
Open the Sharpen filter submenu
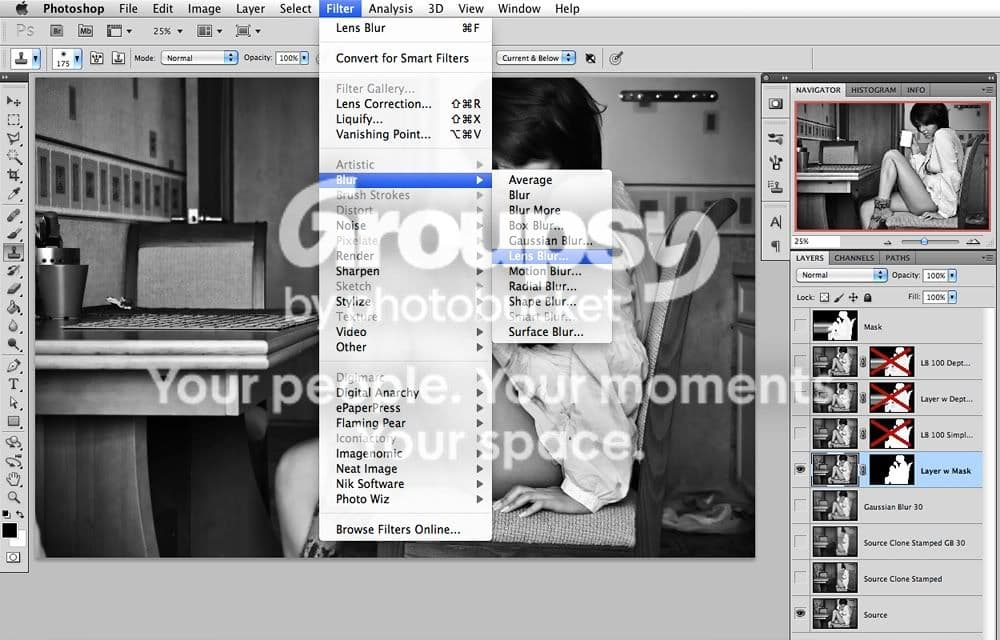406,271
